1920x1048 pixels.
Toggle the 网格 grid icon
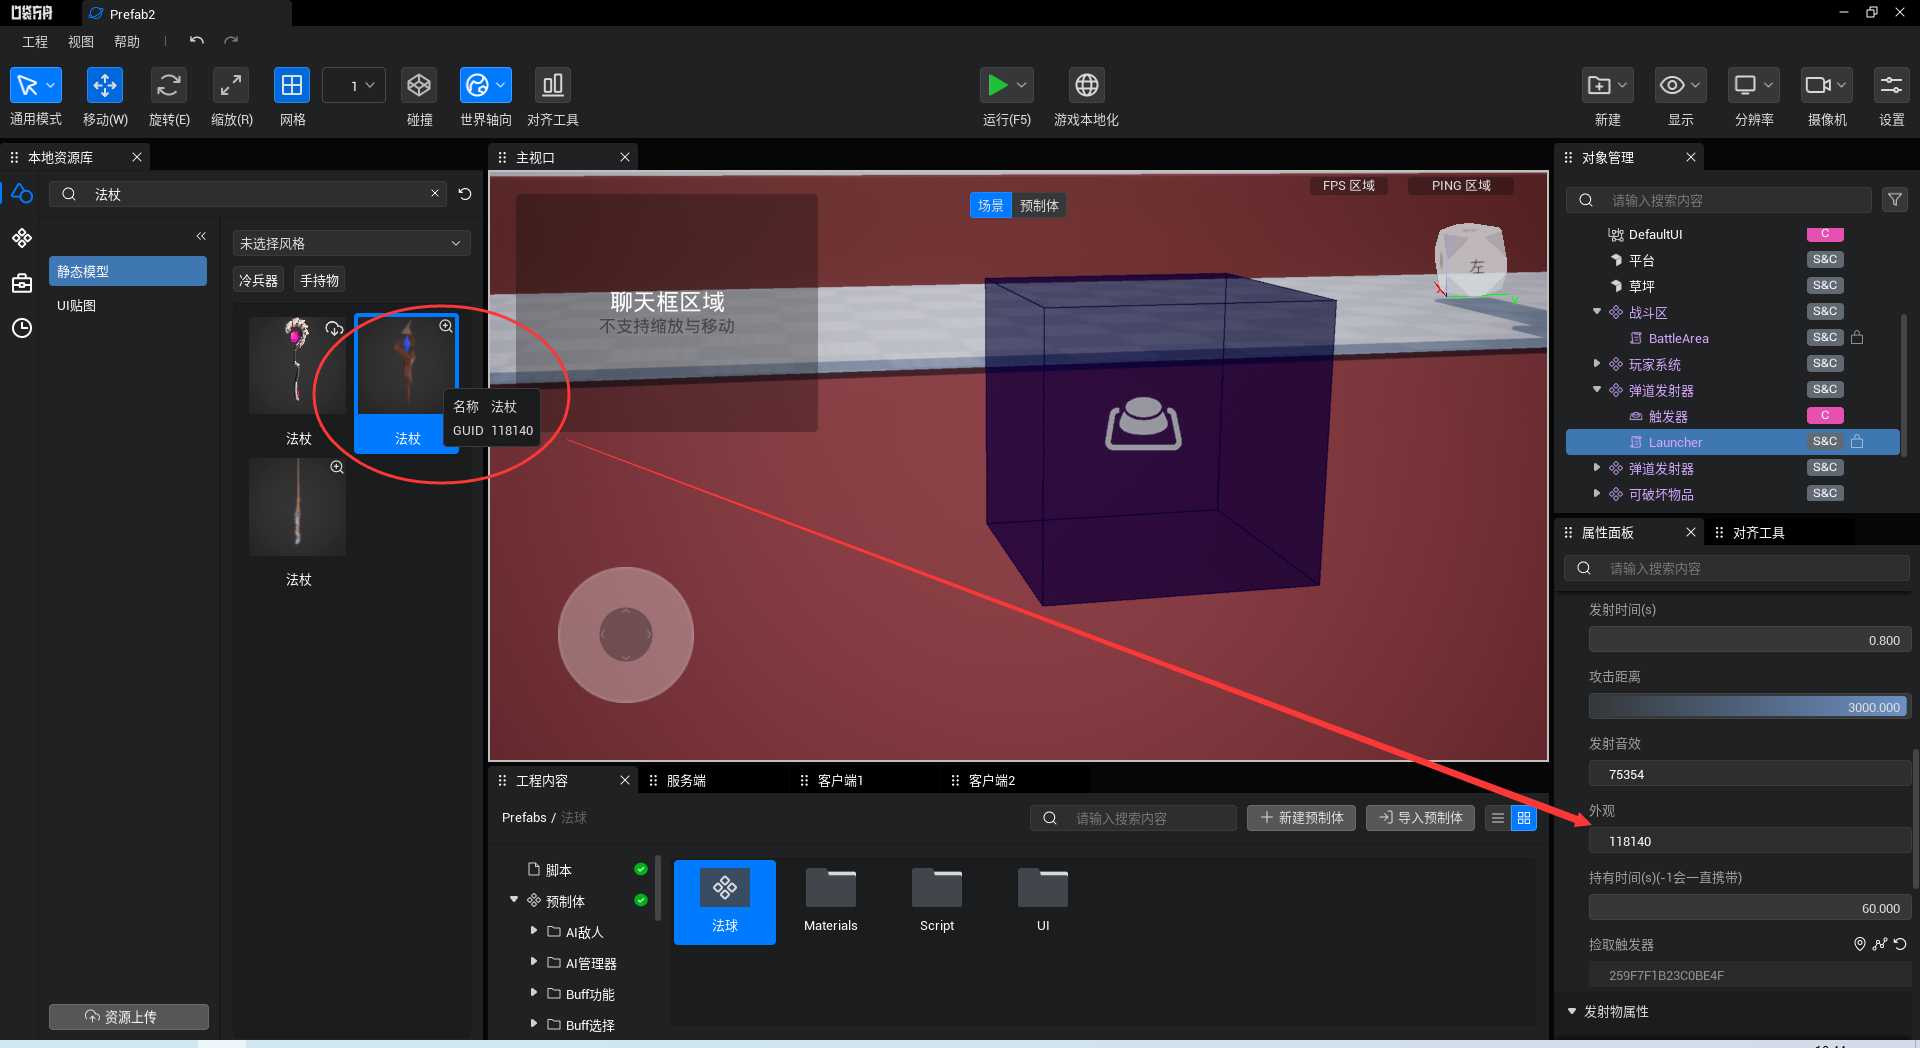(292, 85)
